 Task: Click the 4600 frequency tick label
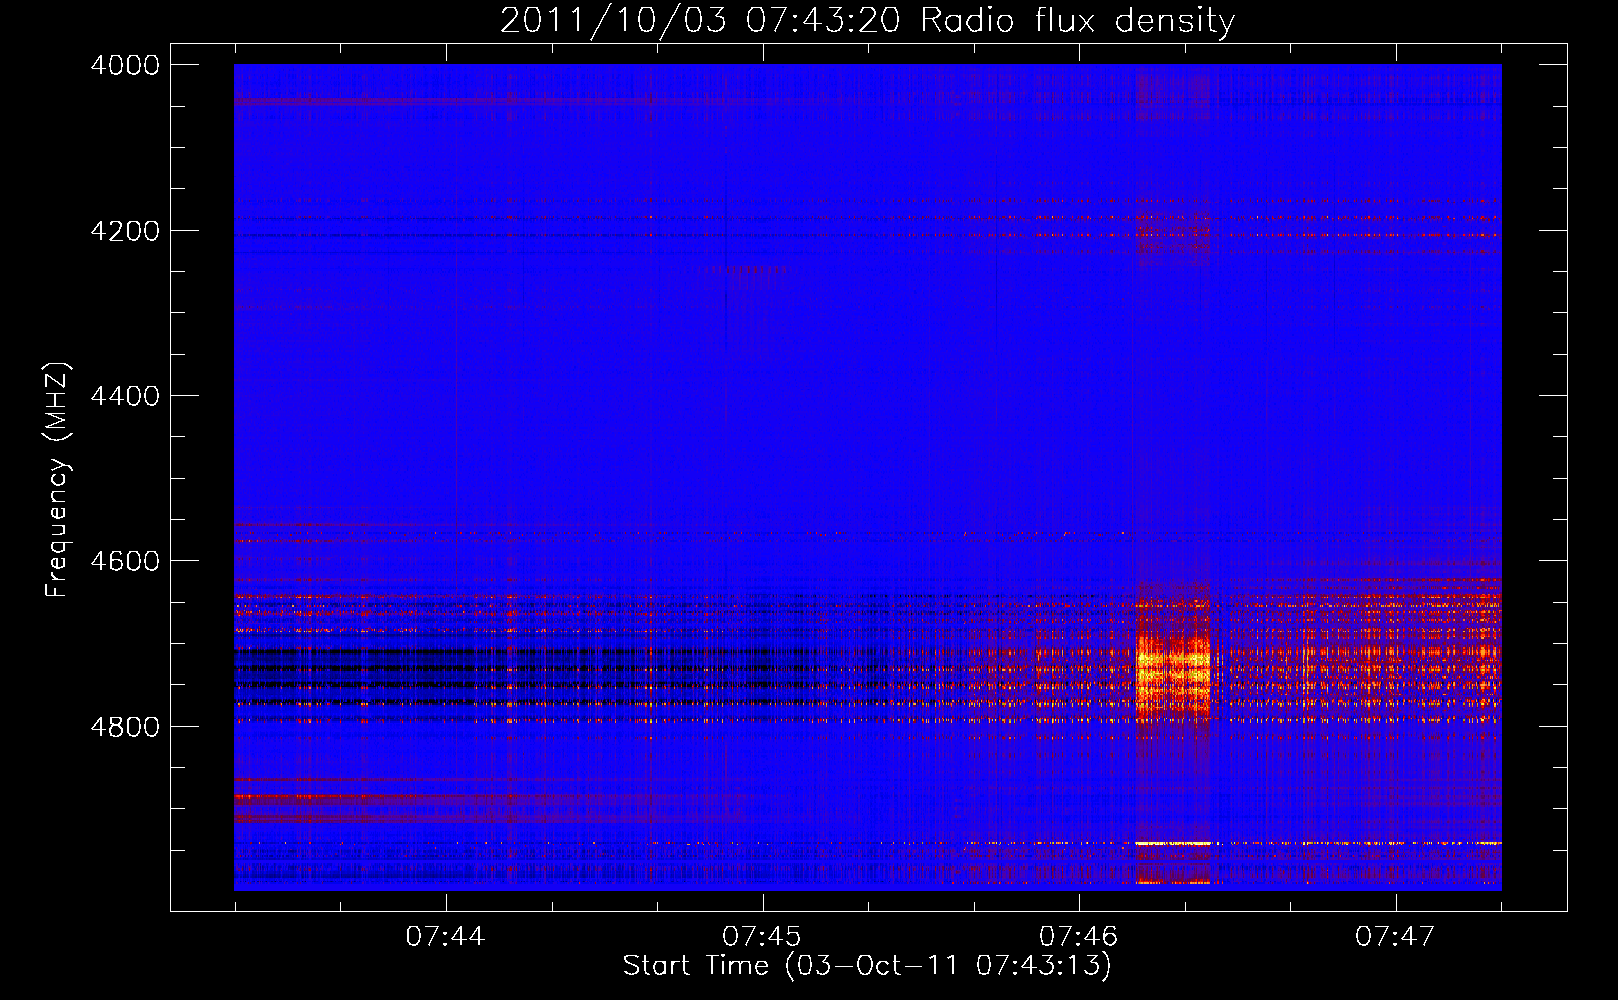click(125, 561)
